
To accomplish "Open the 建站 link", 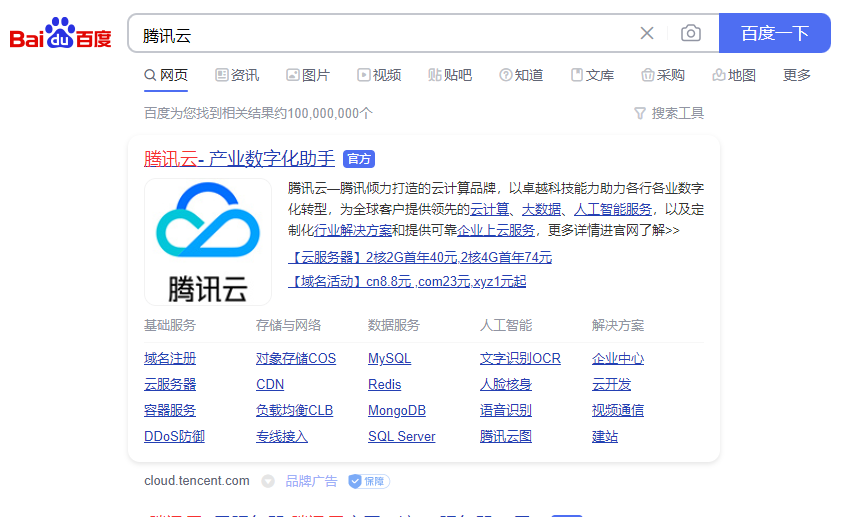I will tap(605, 437).
